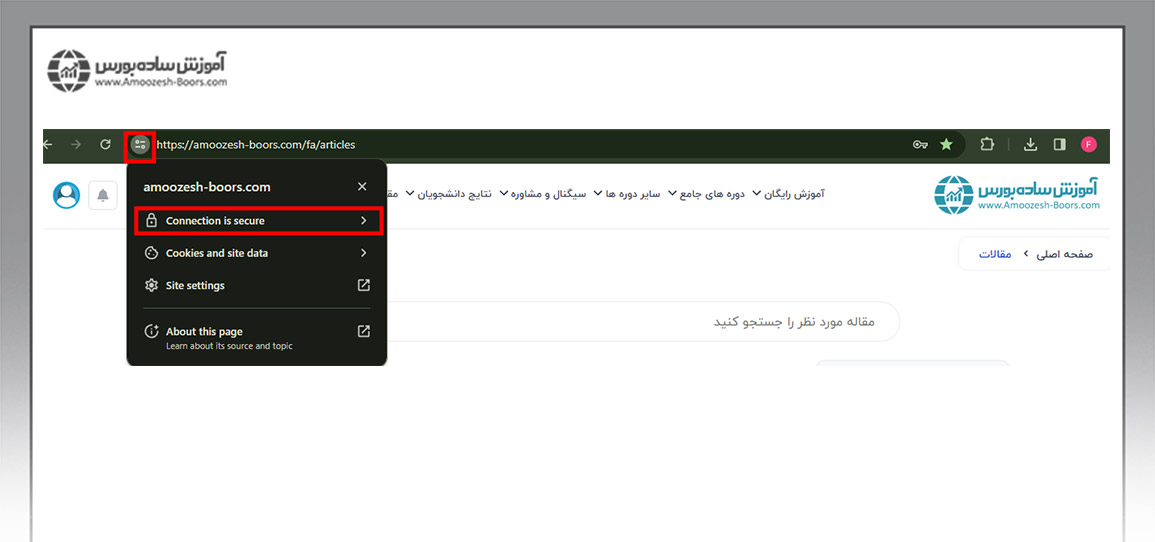Open the pink Chrome profile avatar
The image size is (1155, 542).
pos(1089,145)
